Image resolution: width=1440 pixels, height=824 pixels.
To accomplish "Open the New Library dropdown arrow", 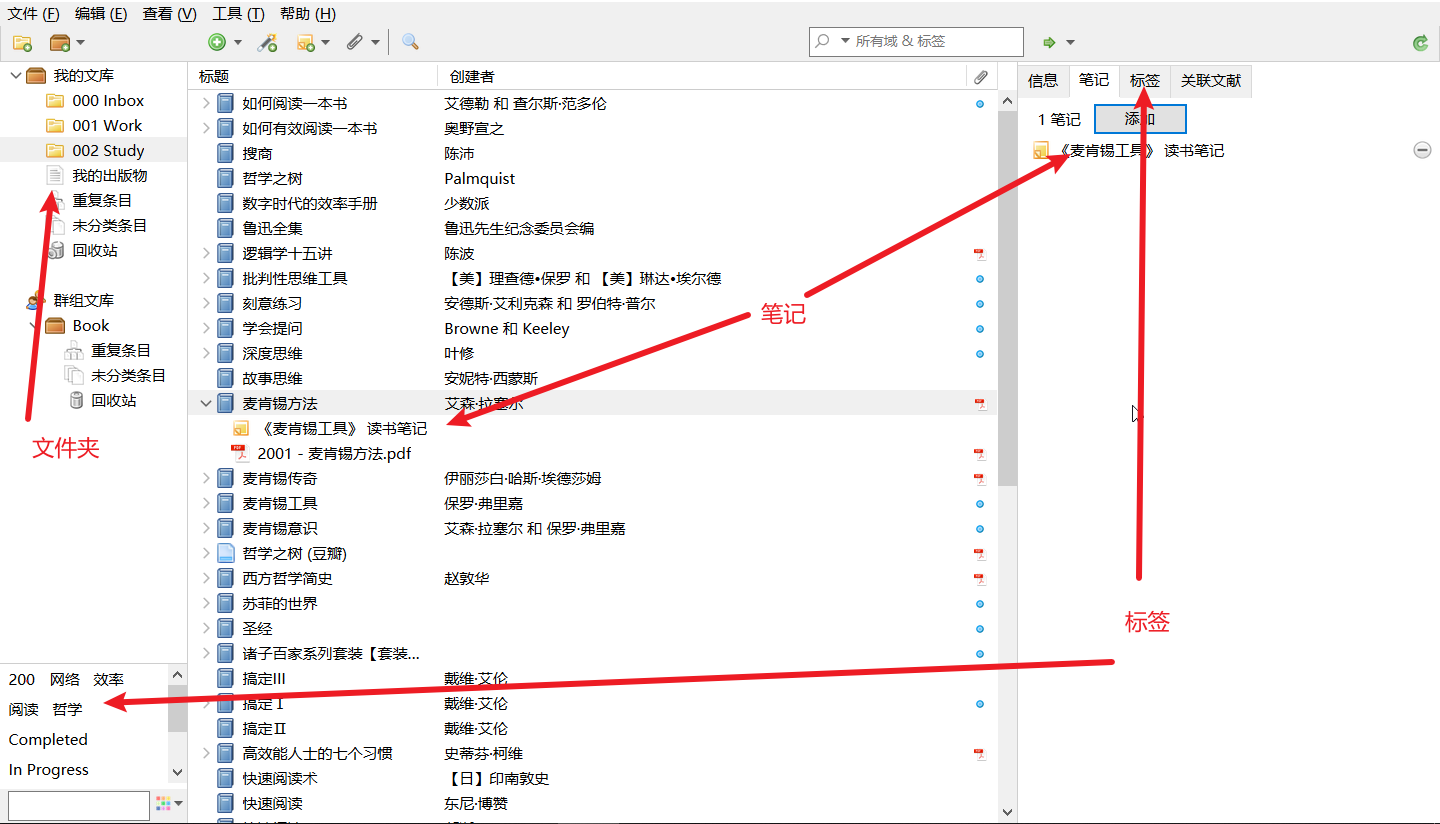I will pos(80,42).
